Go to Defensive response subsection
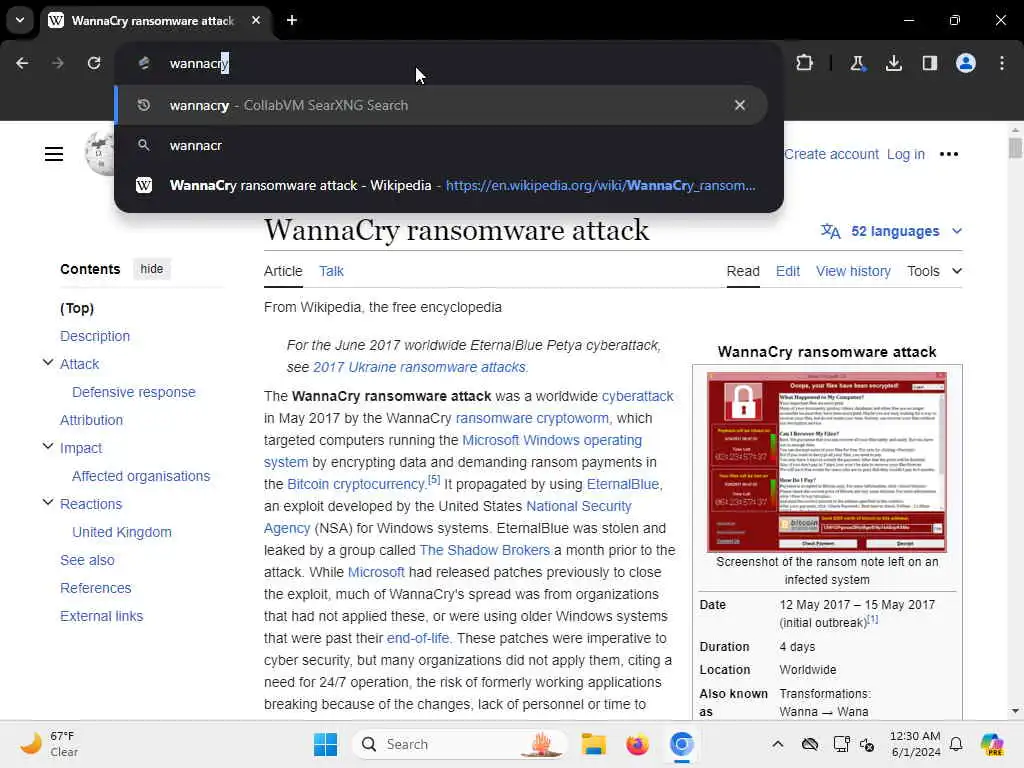This screenshot has width=1024, height=768. point(134,392)
